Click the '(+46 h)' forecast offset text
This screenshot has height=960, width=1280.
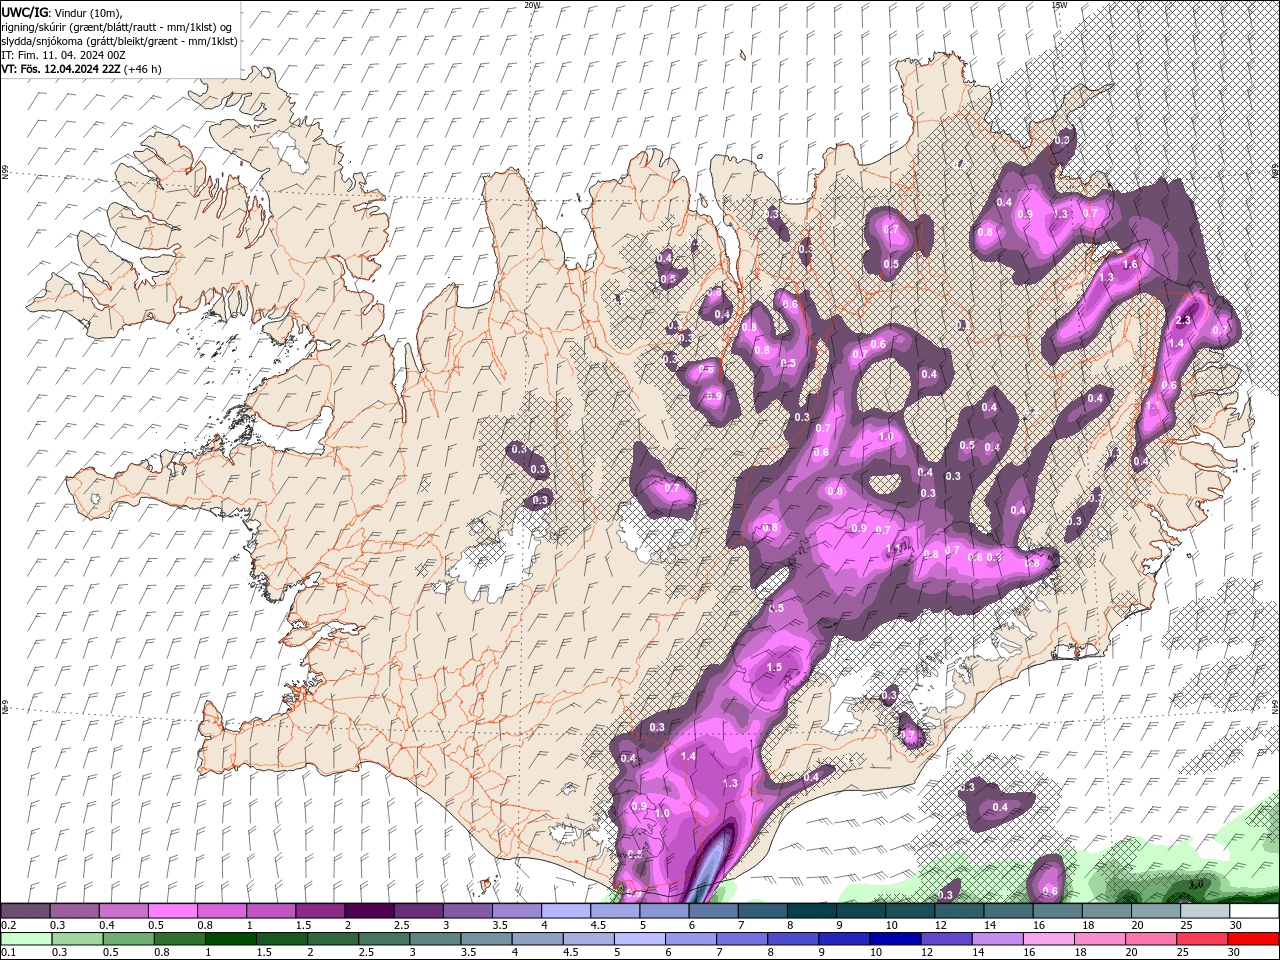[x=143, y=69]
